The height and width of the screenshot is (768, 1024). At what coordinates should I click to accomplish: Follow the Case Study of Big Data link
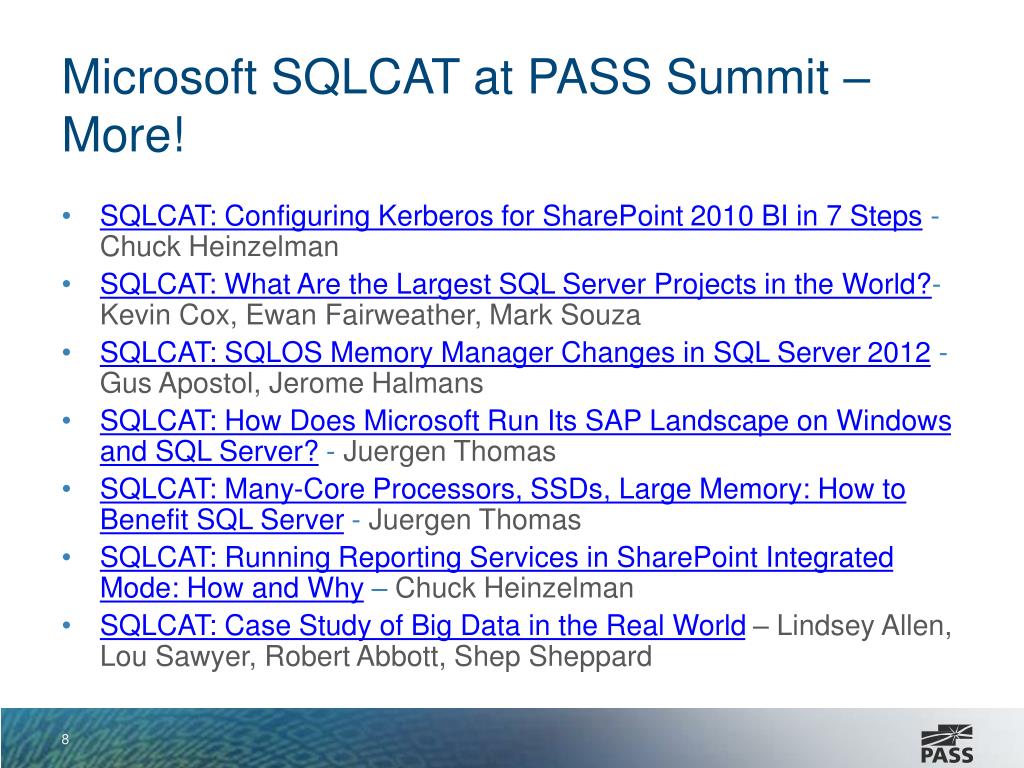pyautogui.click(x=422, y=627)
